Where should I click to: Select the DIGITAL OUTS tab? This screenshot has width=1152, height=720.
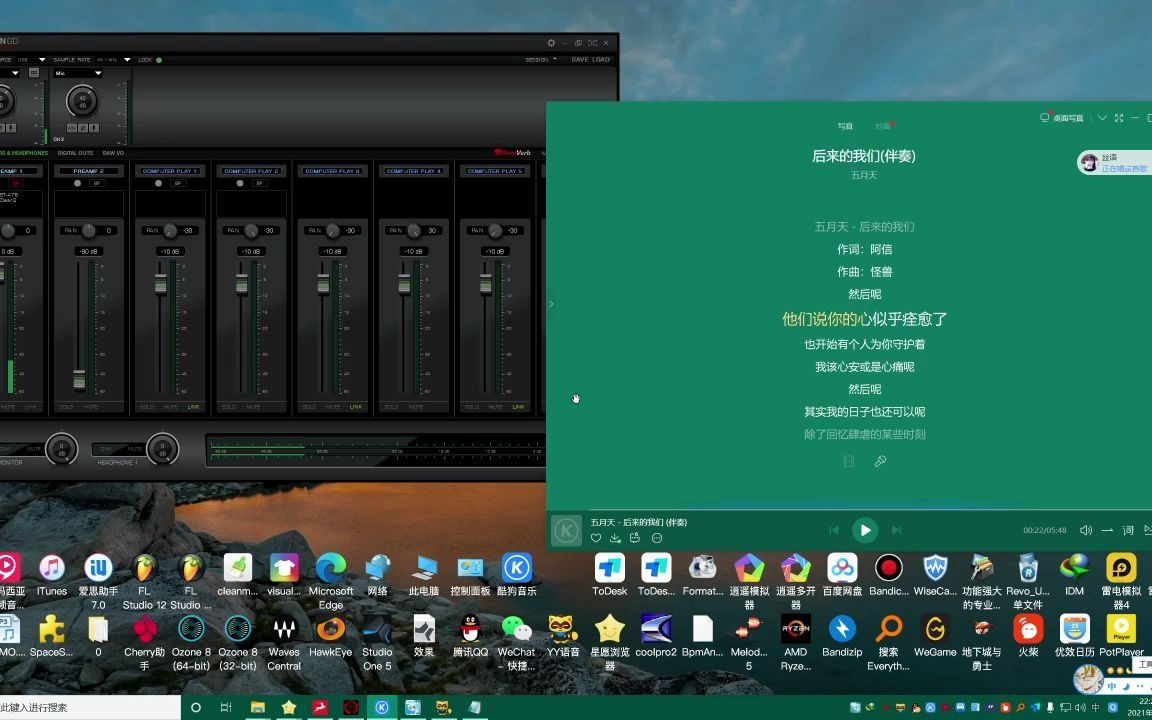pos(76,153)
